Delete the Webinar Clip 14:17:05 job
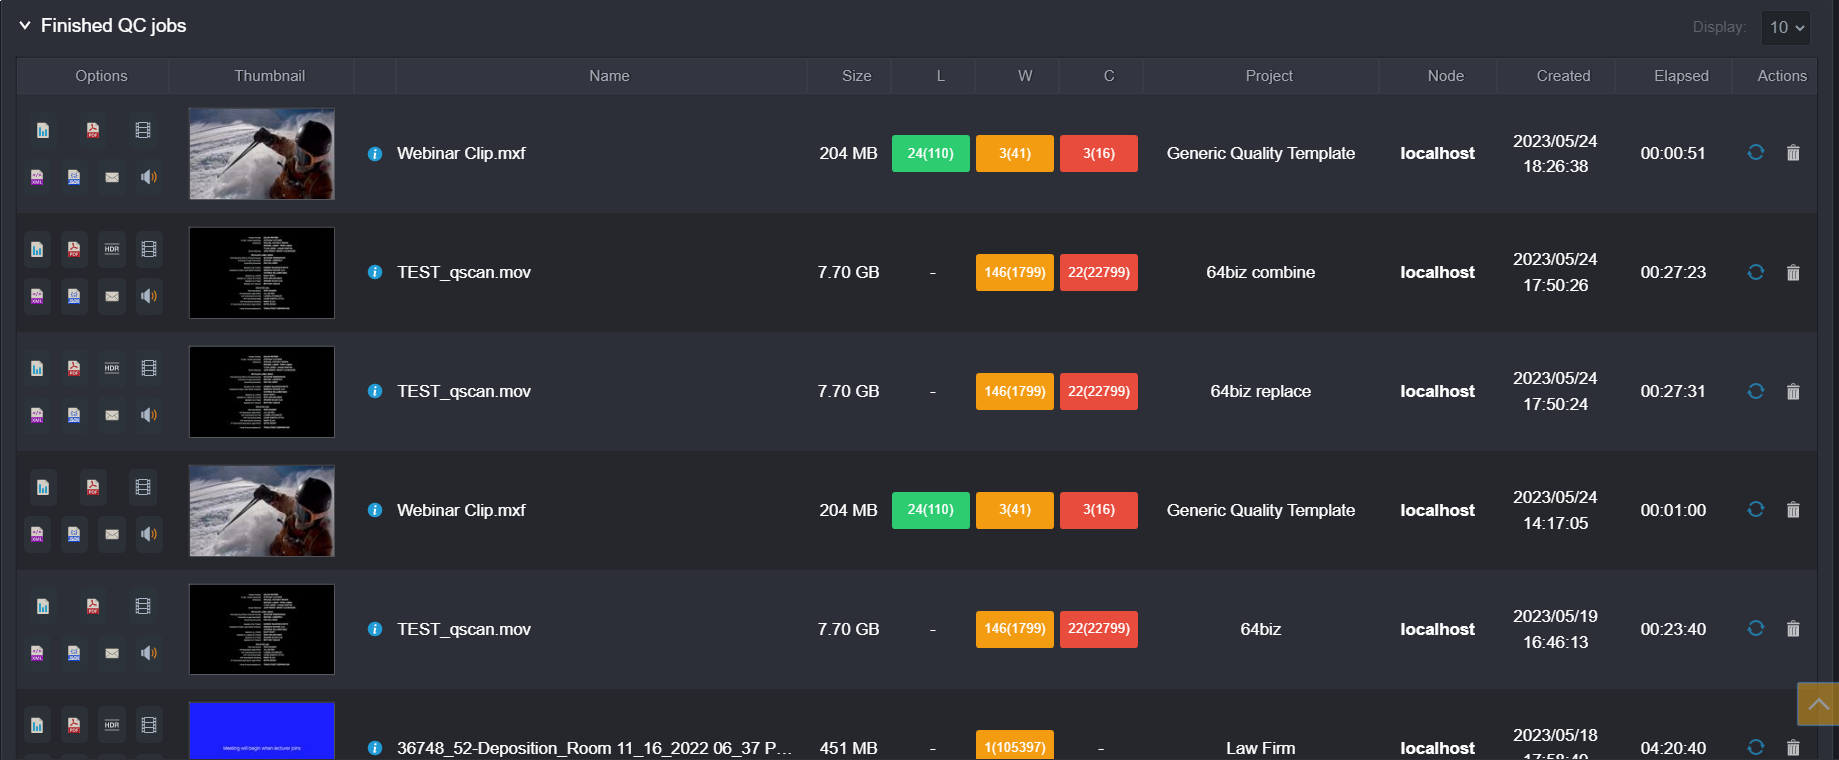Screen dimensions: 1839x760 [x=1793, y=510]
